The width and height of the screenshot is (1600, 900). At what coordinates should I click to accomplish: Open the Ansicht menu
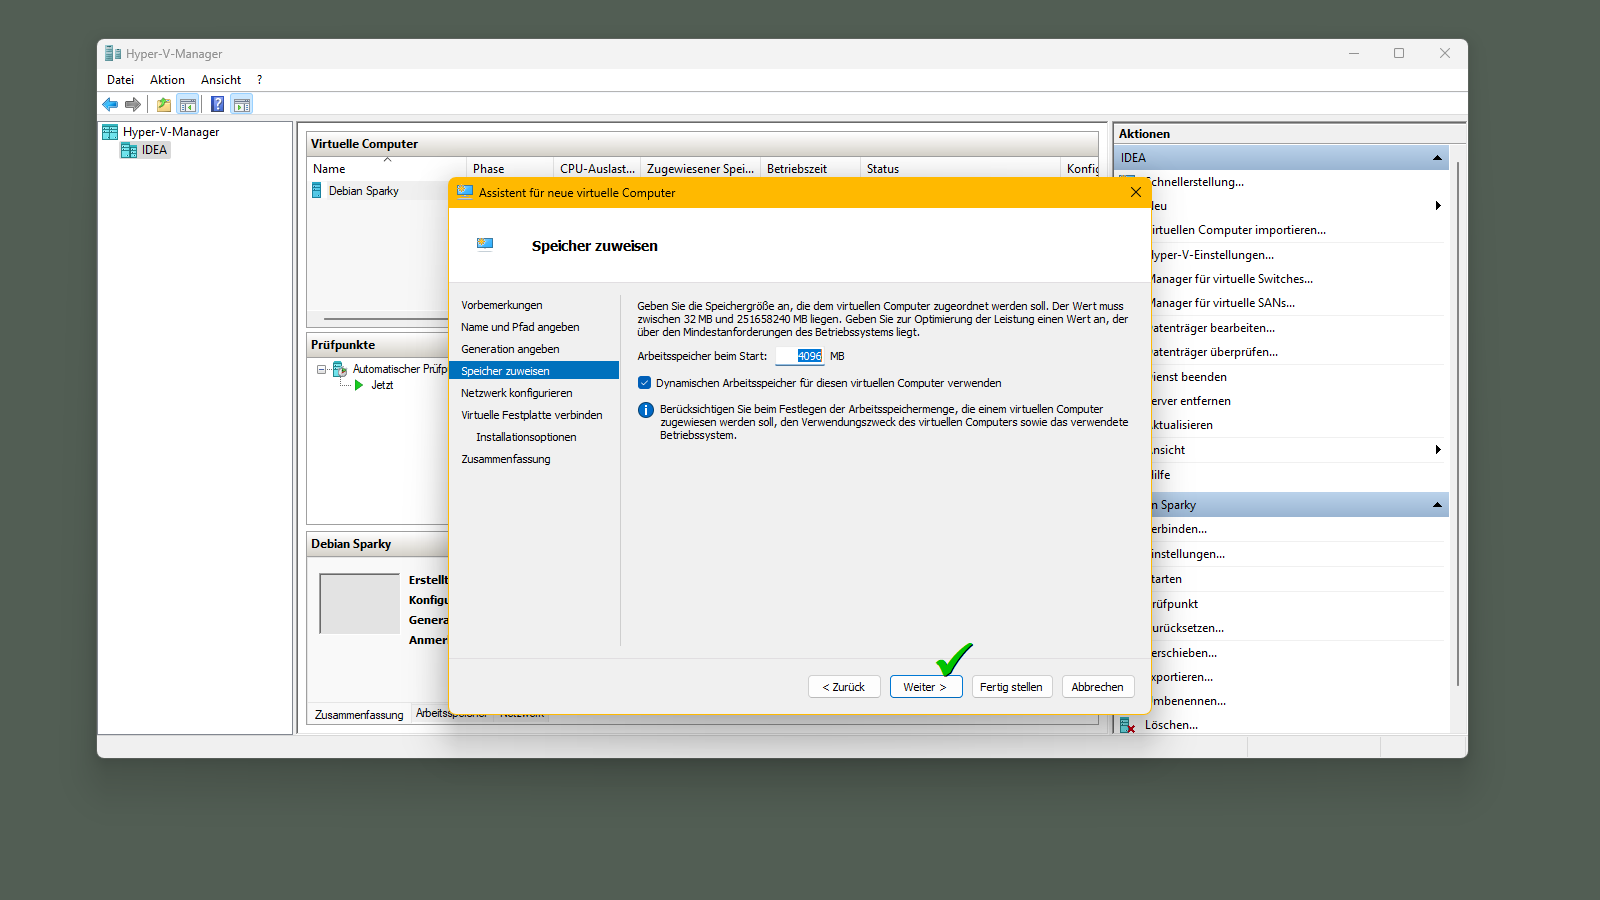(x=221, y=80)
